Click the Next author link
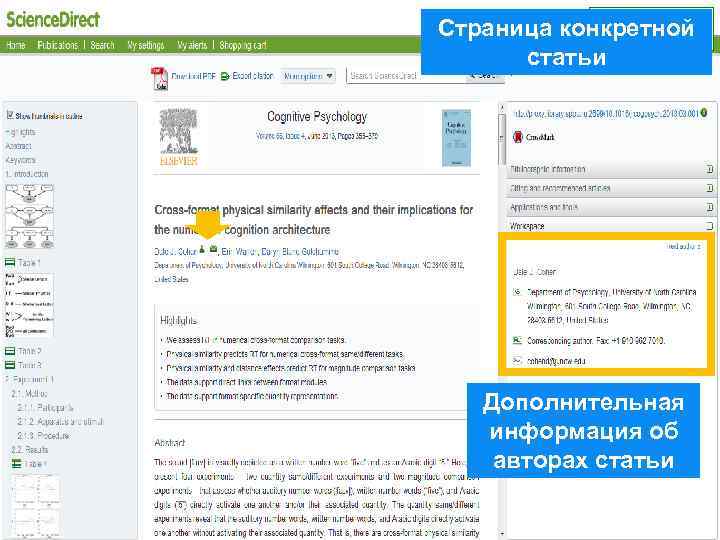The image size is (720, 540). (684, 247)
